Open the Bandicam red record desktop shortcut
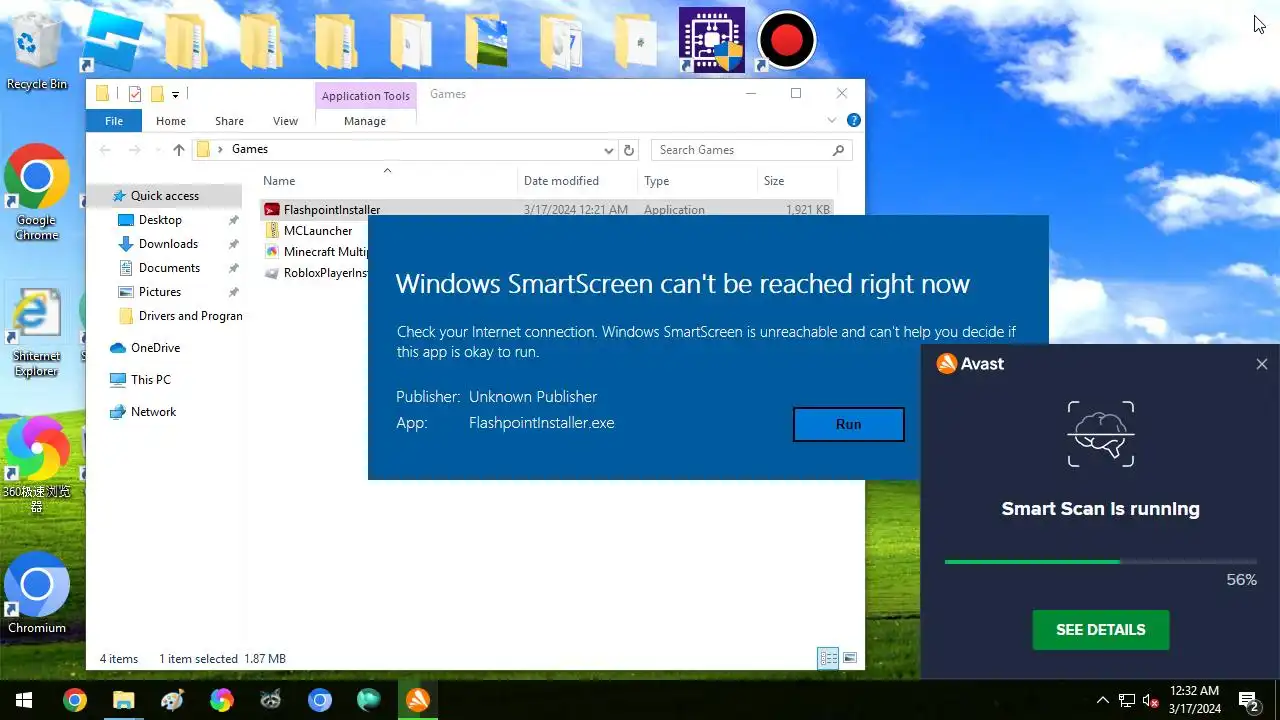The image size is (1280, 720). pos(787,40)
